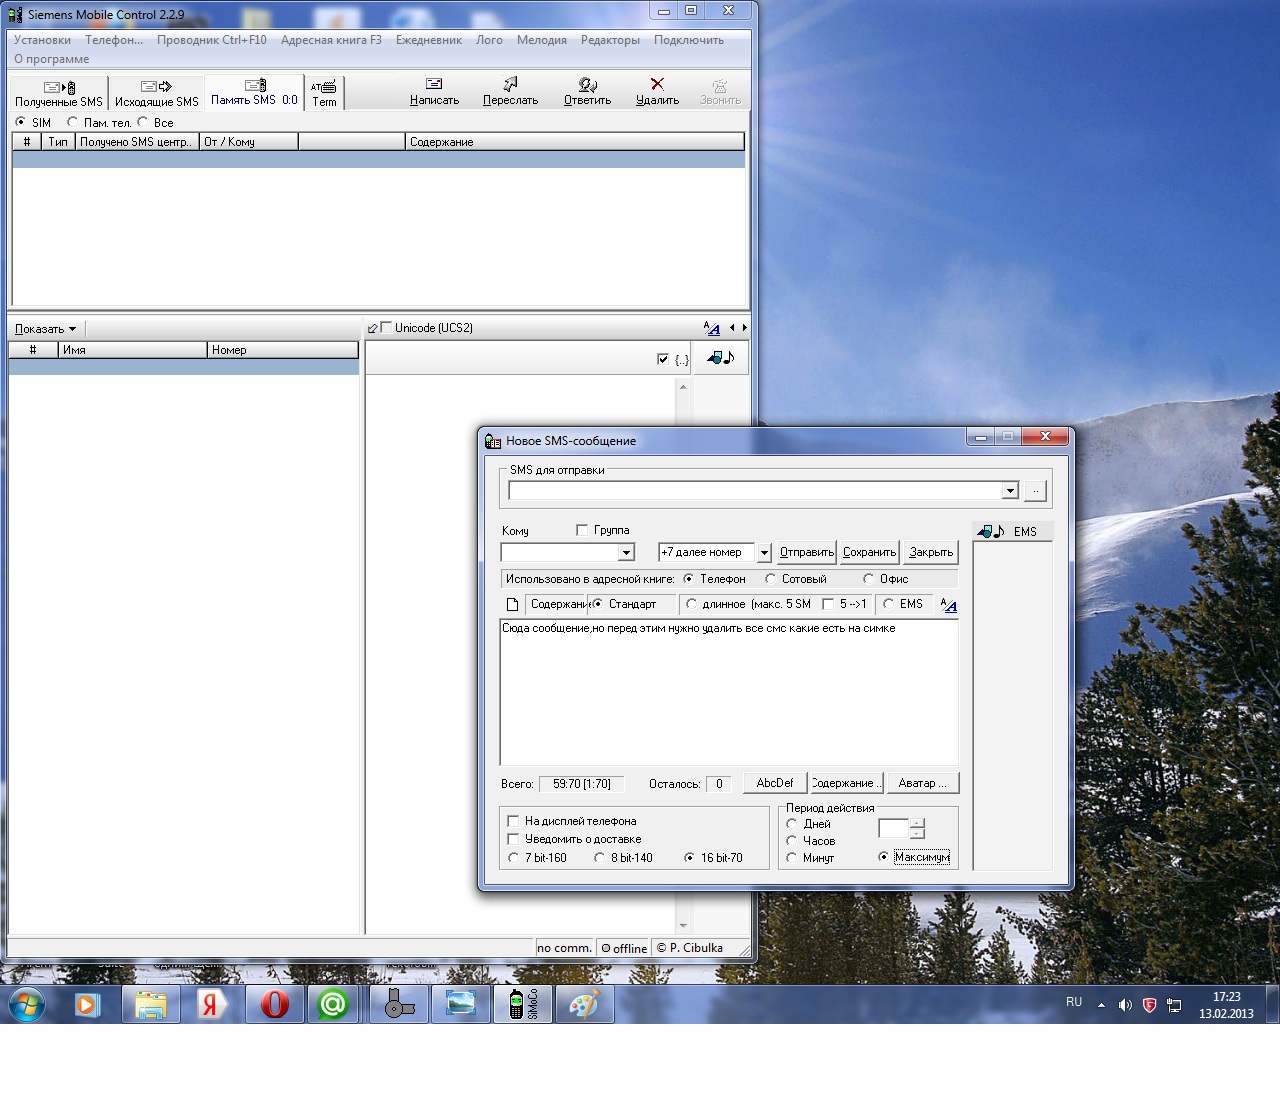Click the Написать compose SMS icon
Image resolution: width=1280 pixels, height=1107 pixels.
(x=434, y=92)
